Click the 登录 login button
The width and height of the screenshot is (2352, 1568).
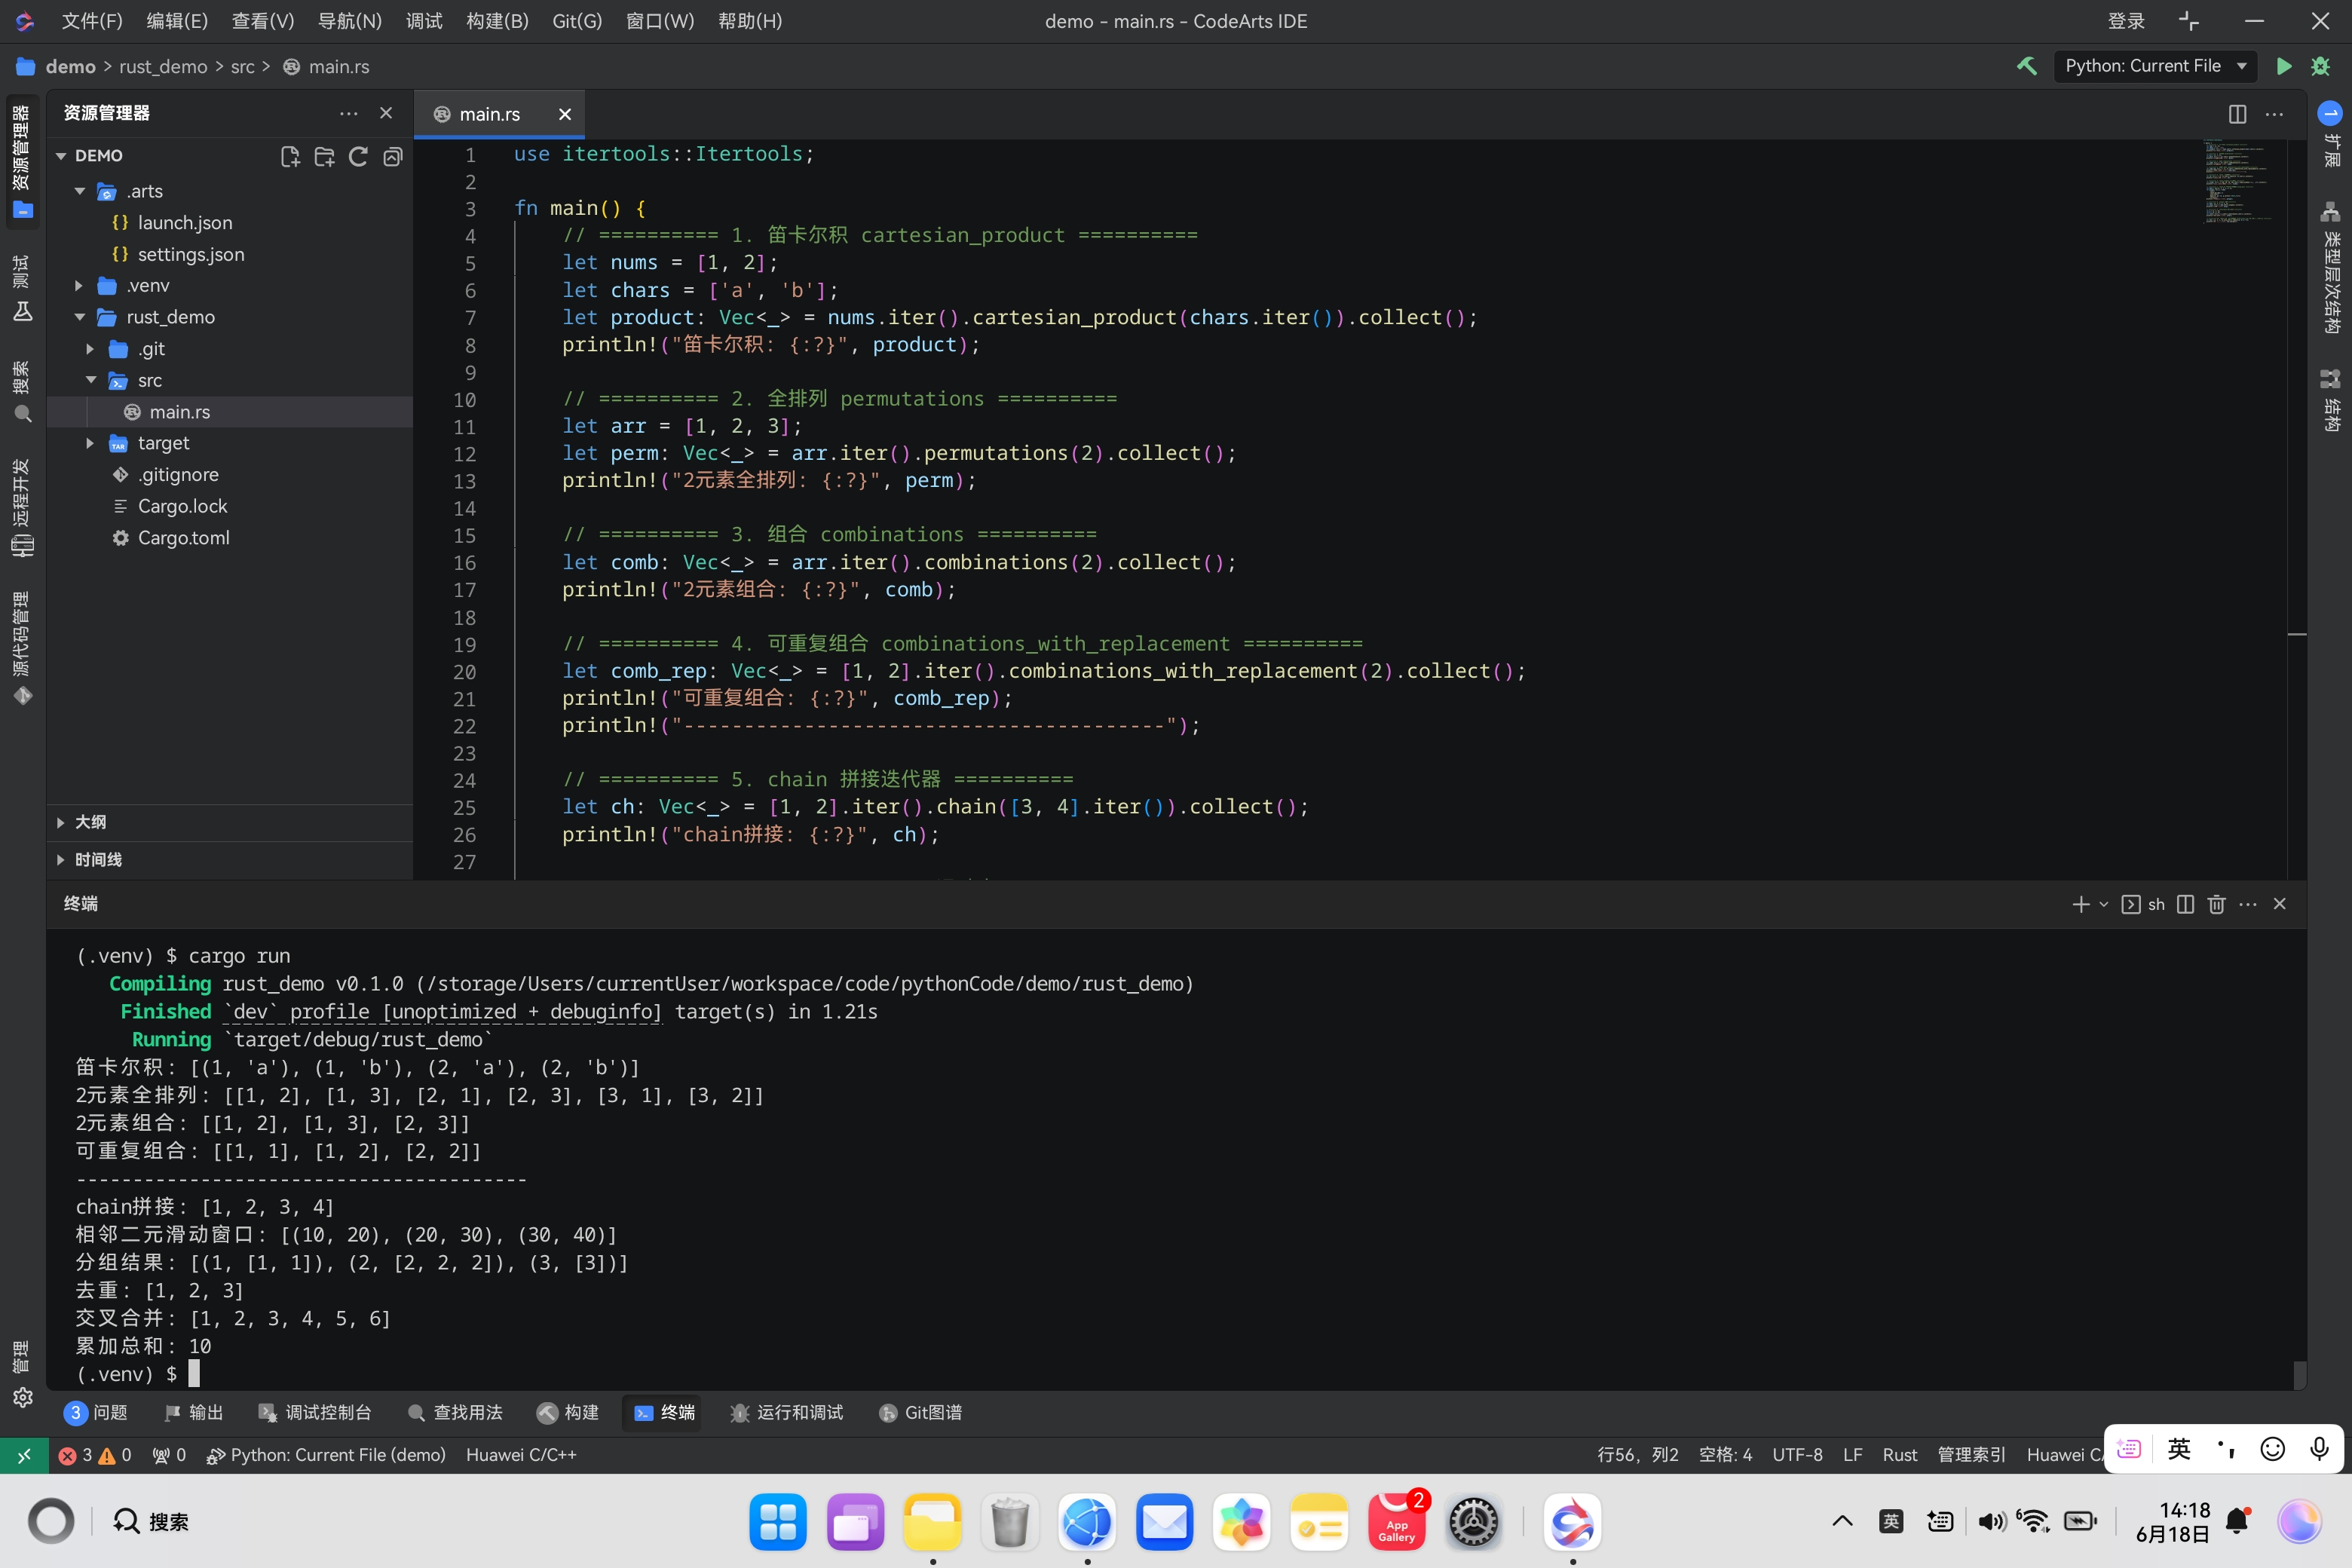coord(2126,21)
